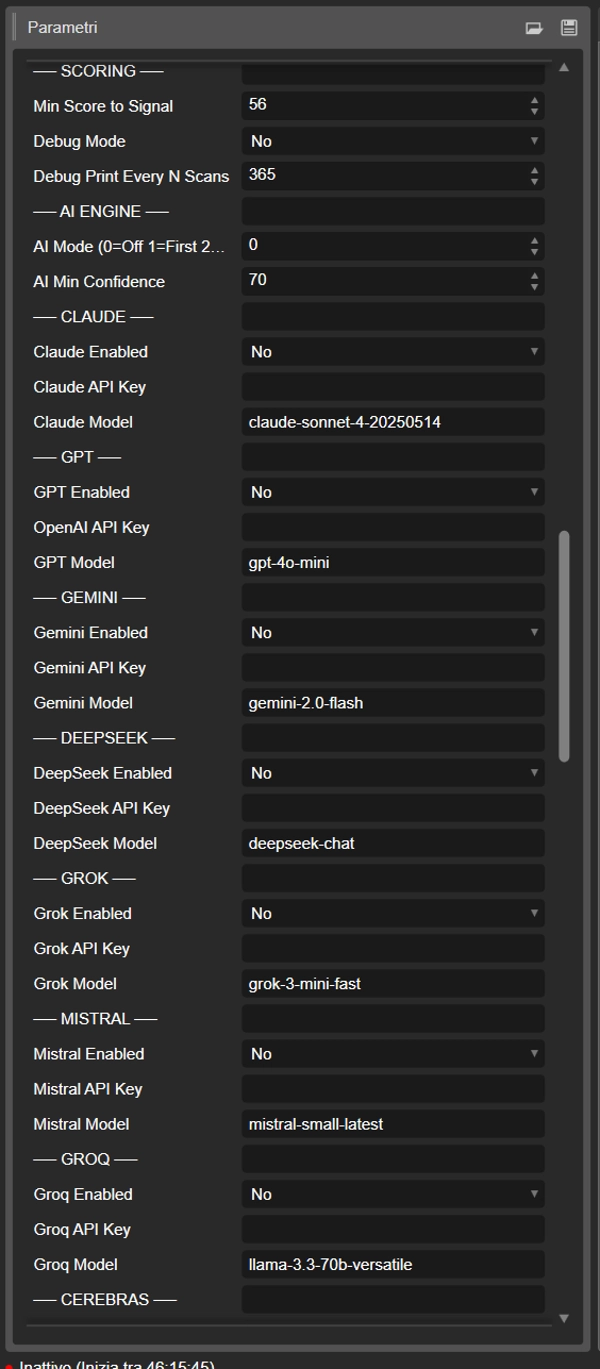Open the DeepSeek Enabled dropdown
The height and width of the screenshot is (1369, 600).
393,773
